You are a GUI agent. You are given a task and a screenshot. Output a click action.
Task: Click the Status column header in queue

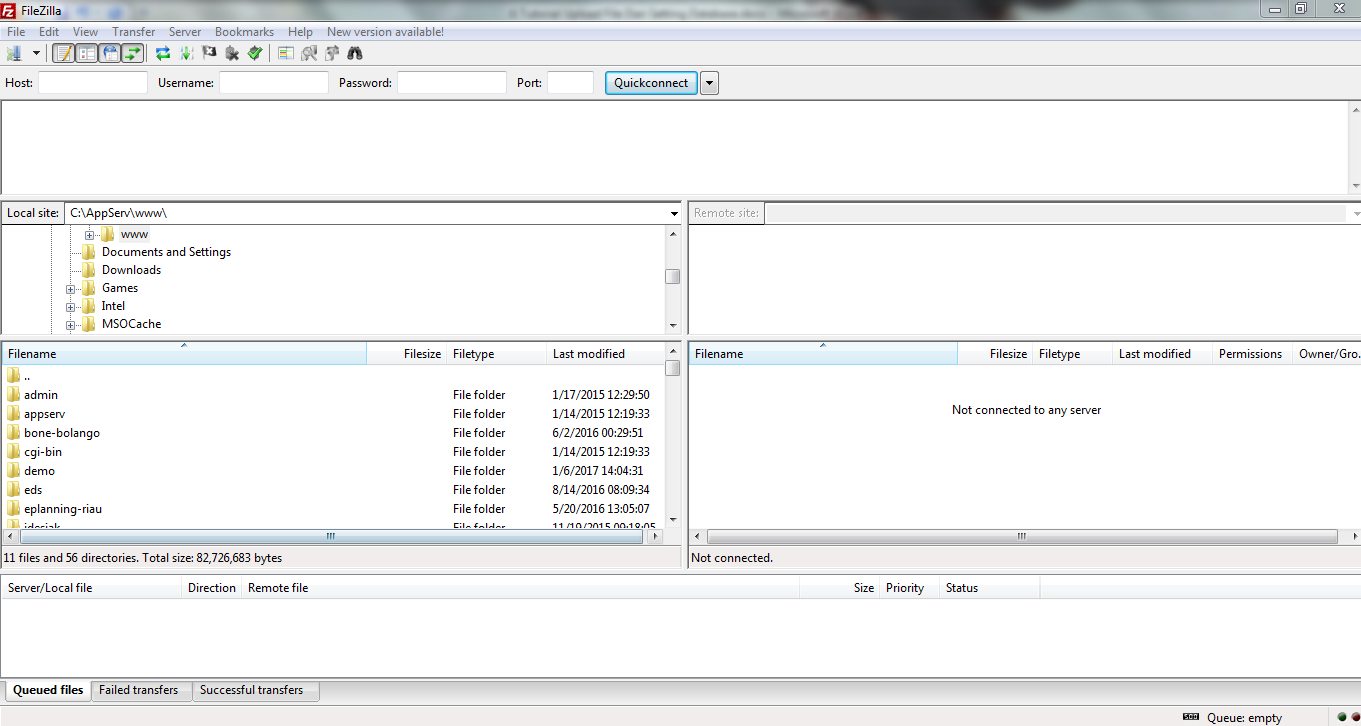pyautogui.click(x=990, y=587)
